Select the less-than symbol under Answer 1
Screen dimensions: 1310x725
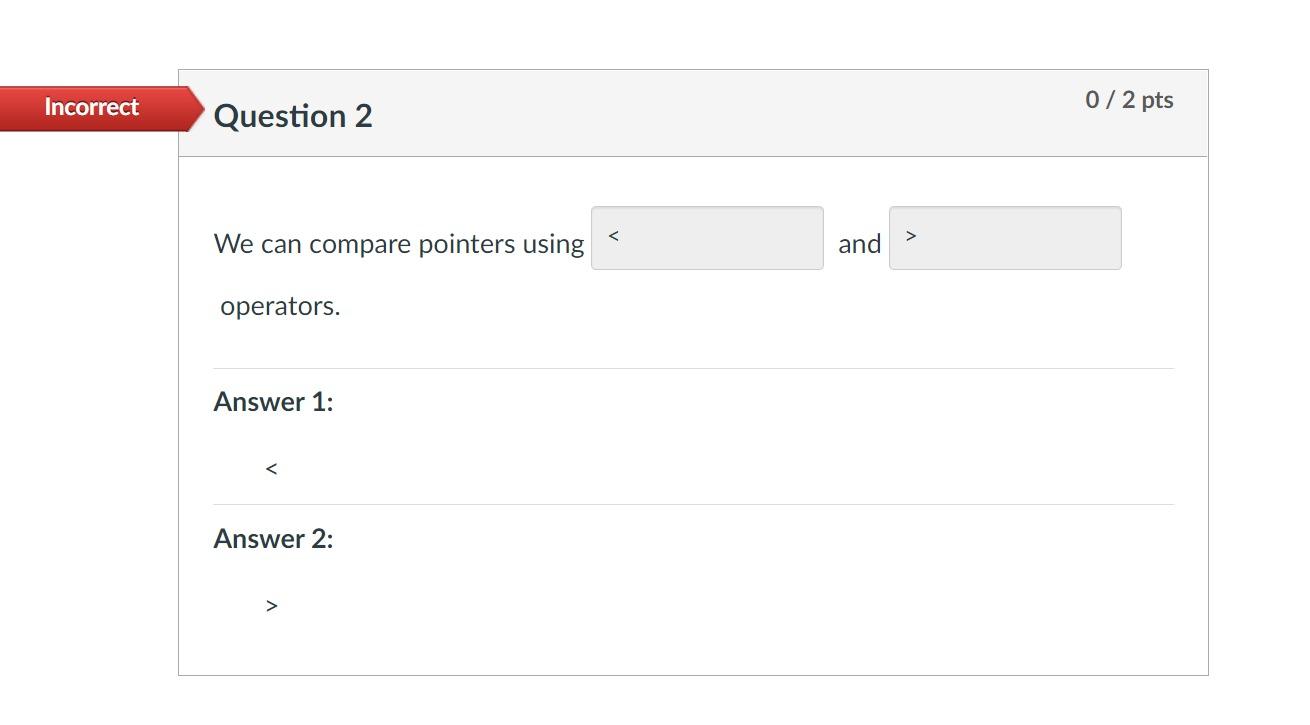click(x=271, y=469)
